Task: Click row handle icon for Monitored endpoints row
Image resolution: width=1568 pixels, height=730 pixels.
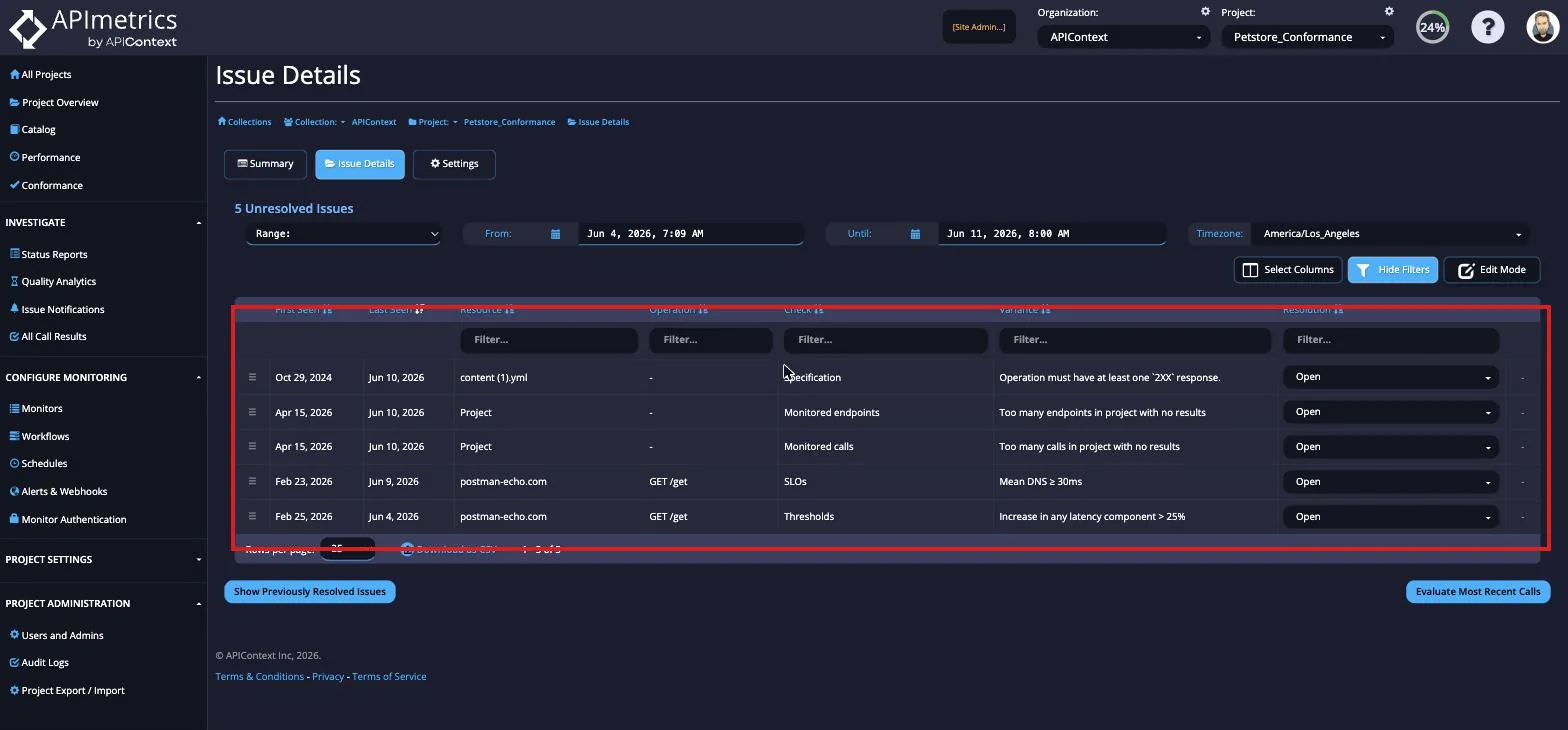Action: point(252,412)
